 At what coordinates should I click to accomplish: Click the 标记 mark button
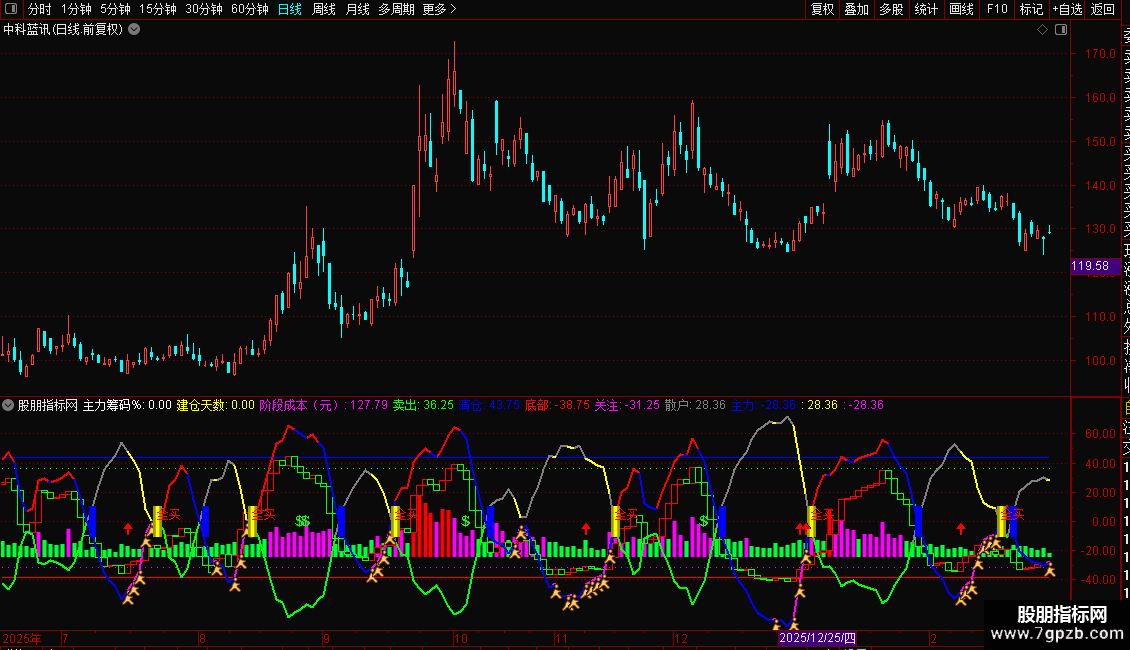1031,9
